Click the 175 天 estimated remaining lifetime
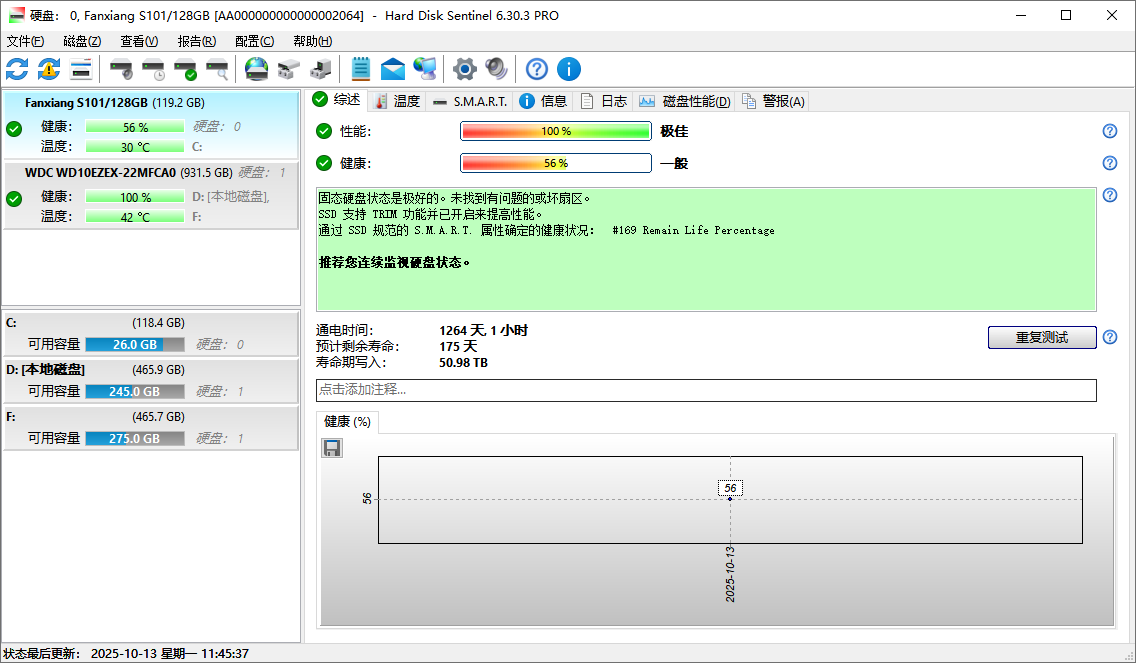 [458, 346]
